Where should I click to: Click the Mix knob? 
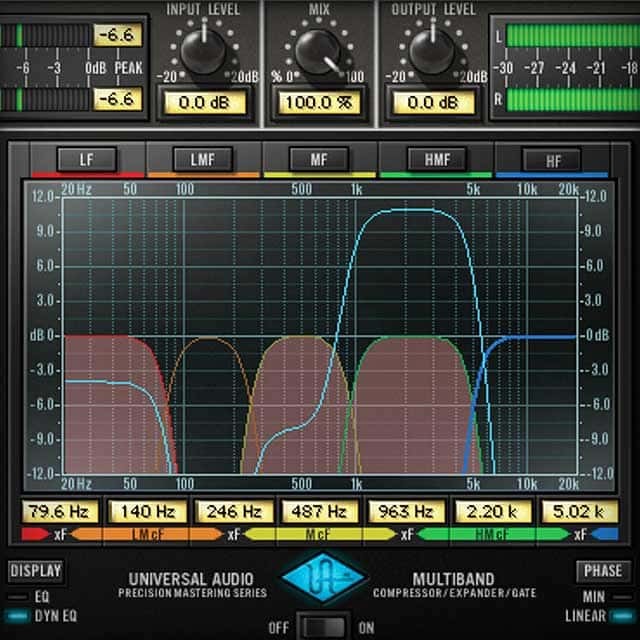319,48
